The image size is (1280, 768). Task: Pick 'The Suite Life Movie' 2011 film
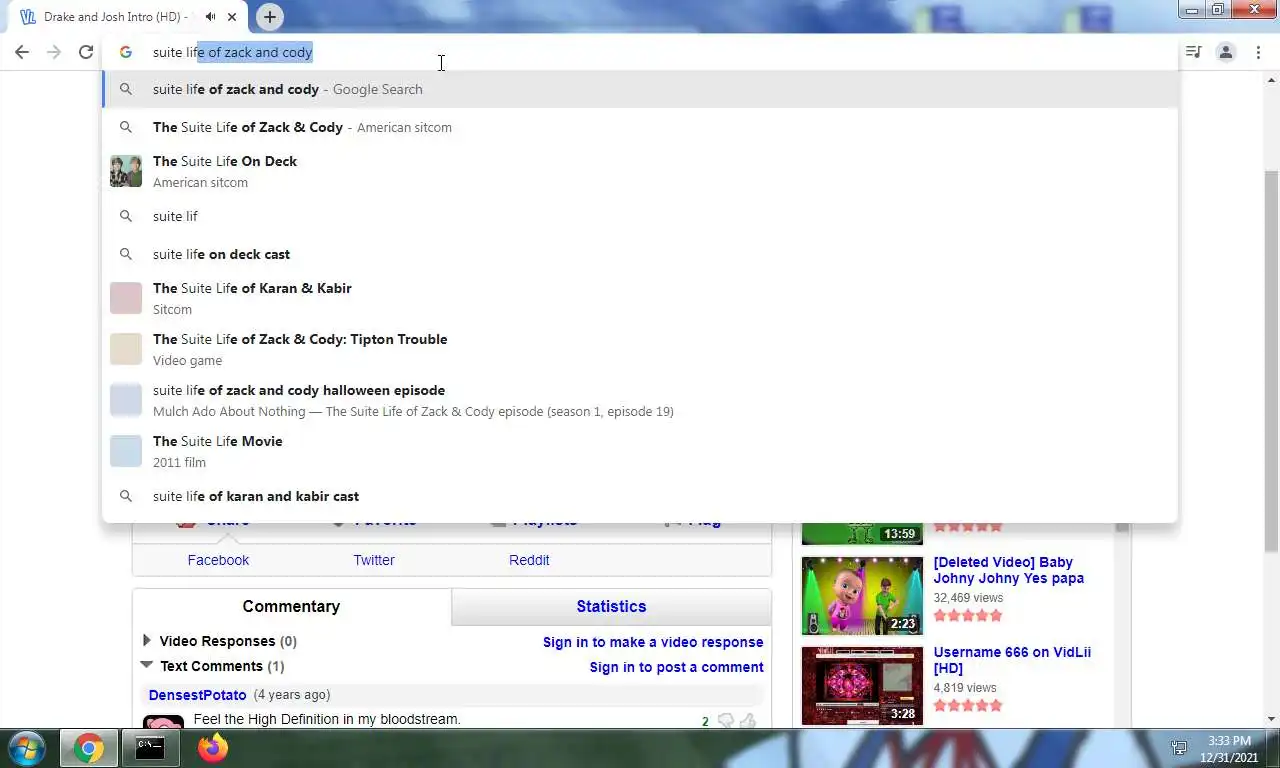pos(640,451)
